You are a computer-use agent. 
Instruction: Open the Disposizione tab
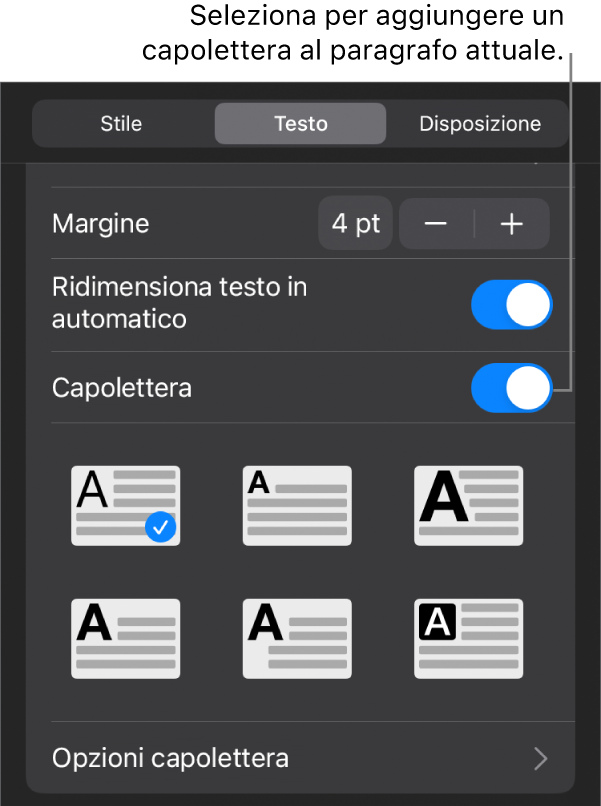(480, 124)
